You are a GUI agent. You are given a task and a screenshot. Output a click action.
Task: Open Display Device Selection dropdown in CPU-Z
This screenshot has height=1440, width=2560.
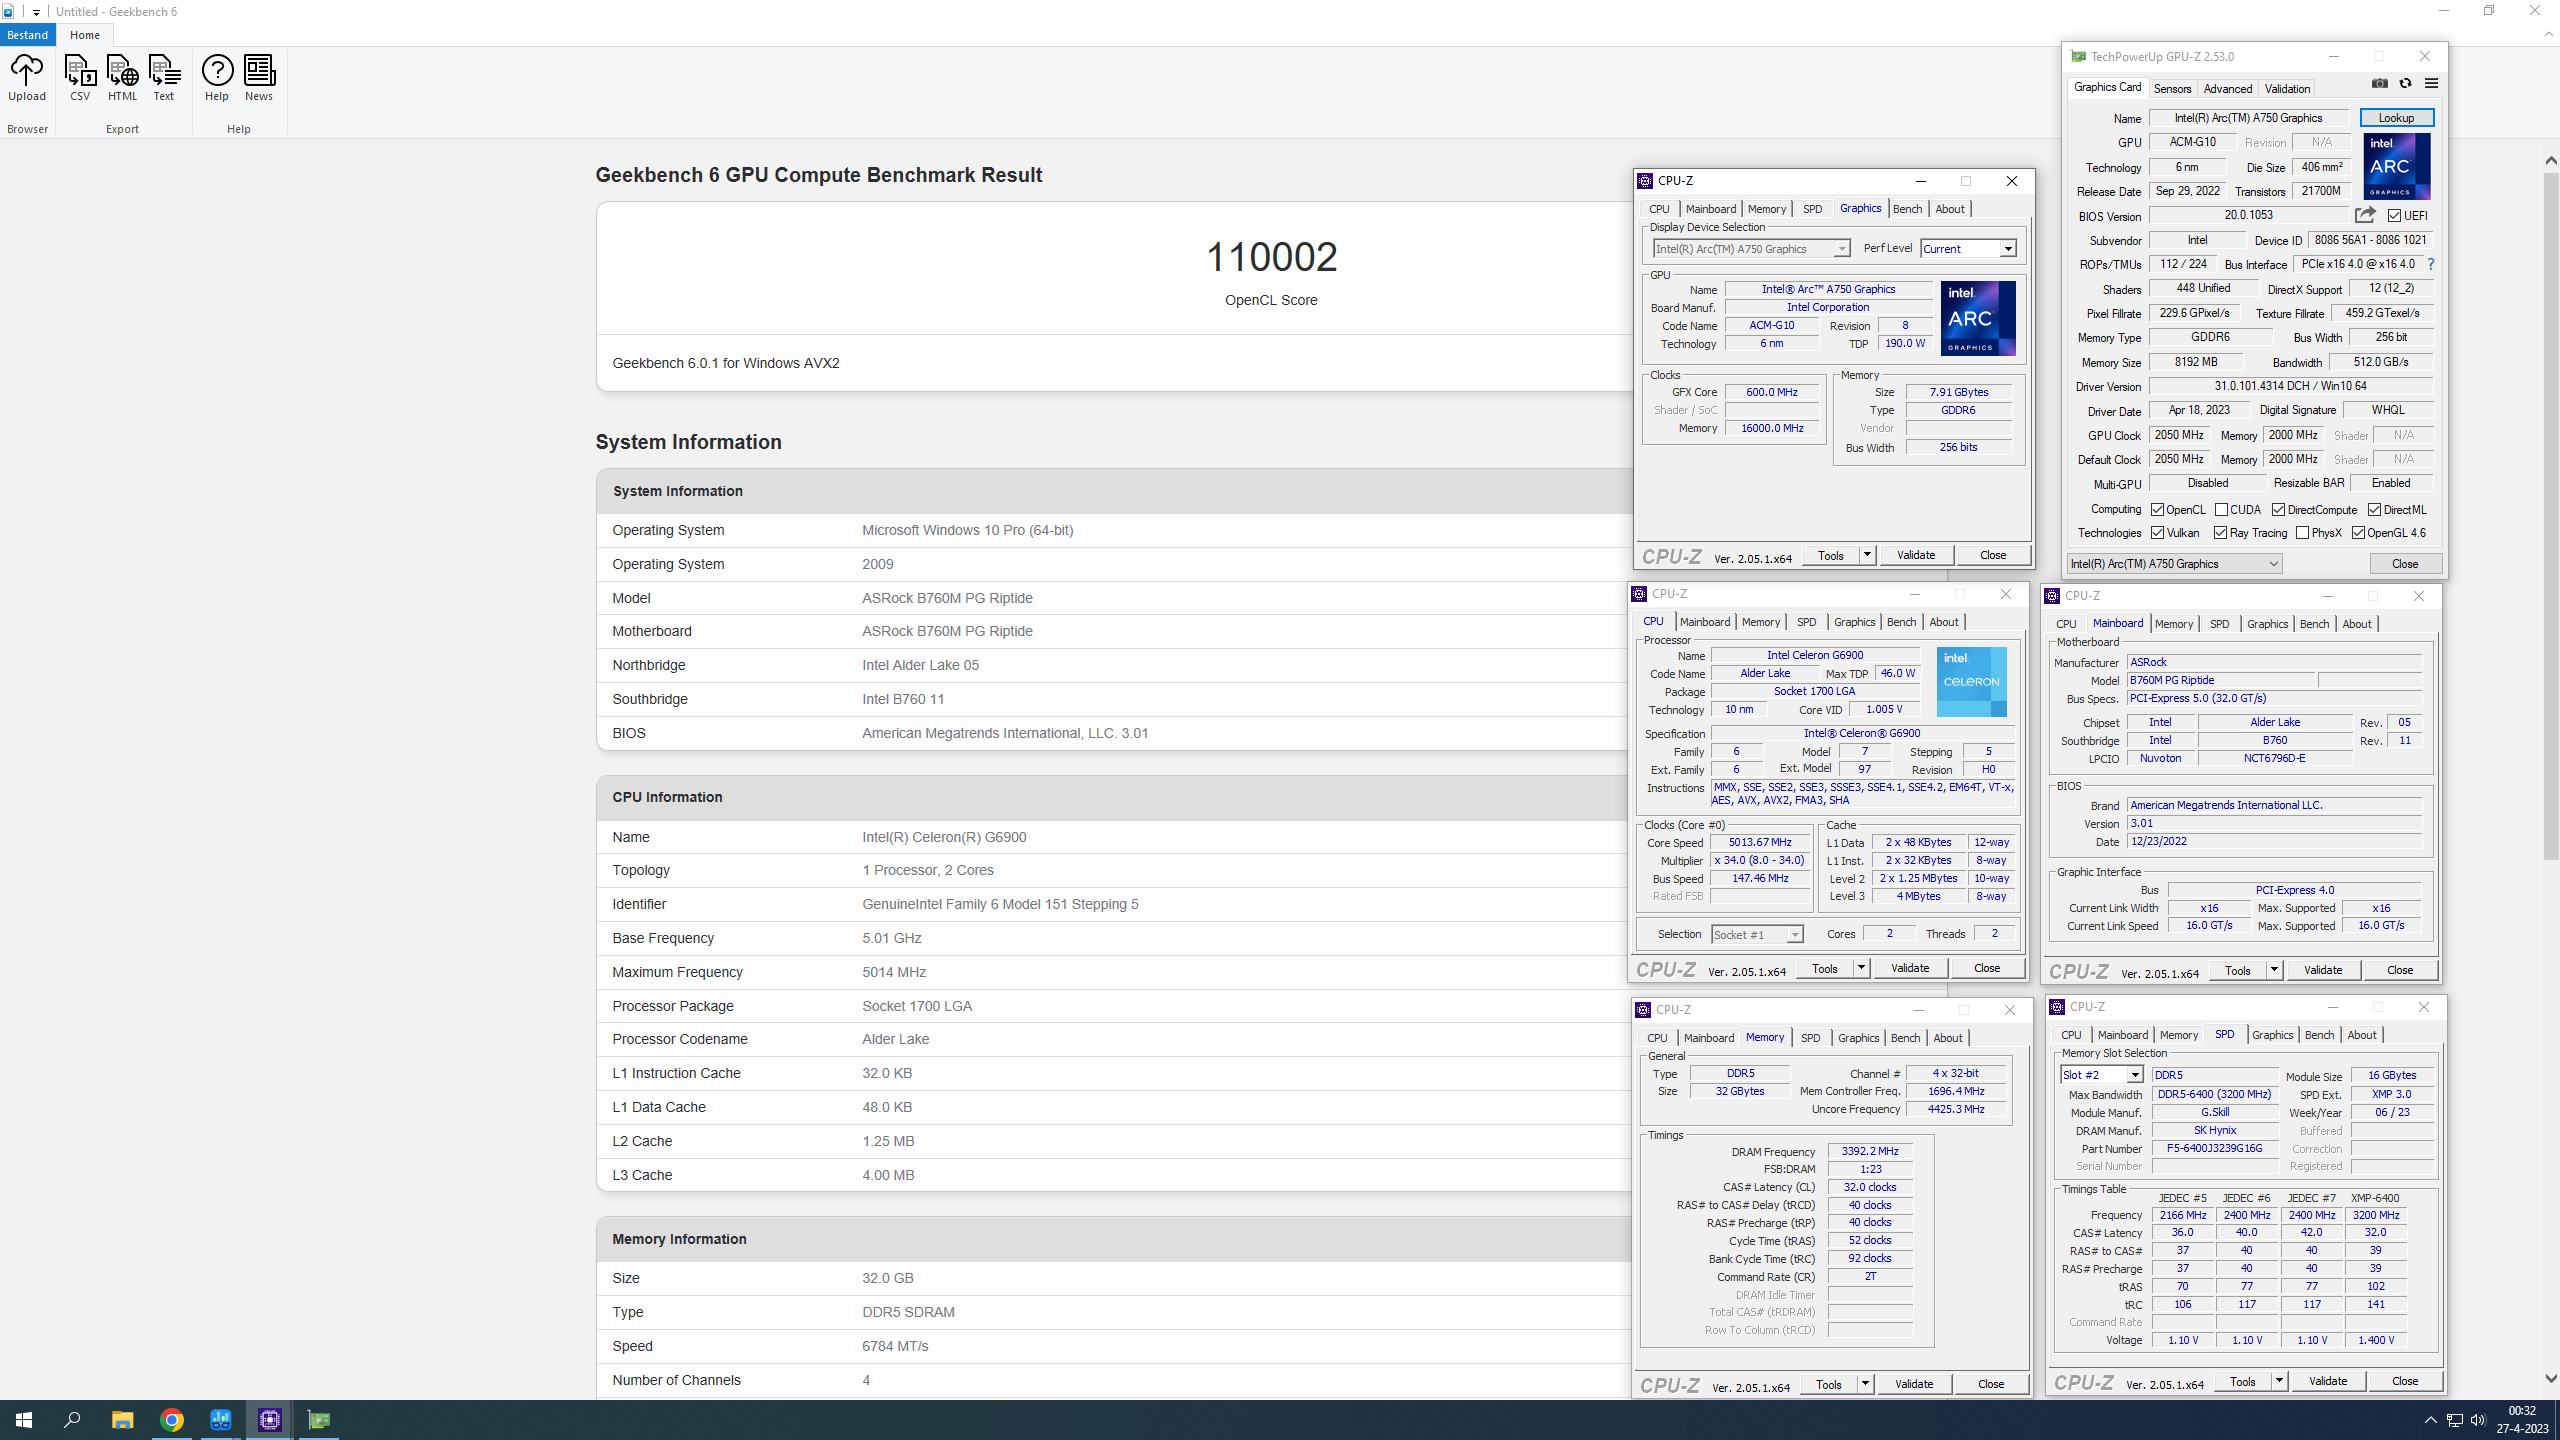(1751, 249)
